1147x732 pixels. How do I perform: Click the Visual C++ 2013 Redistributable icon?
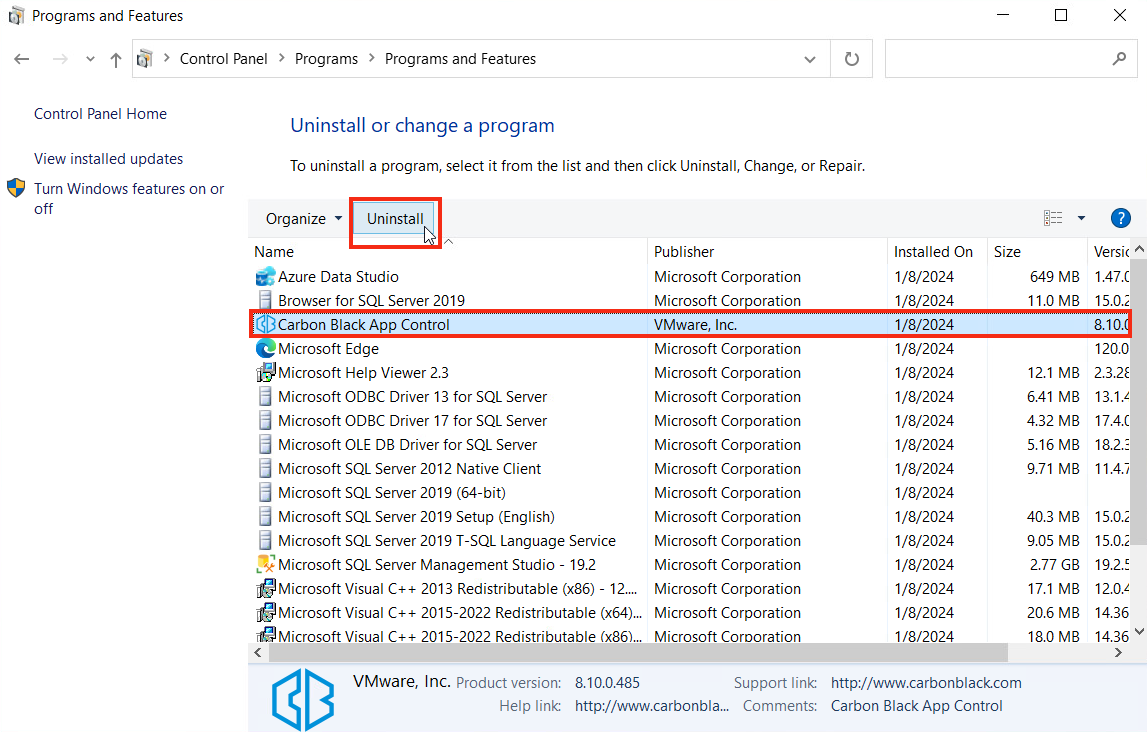pos(266,589)
